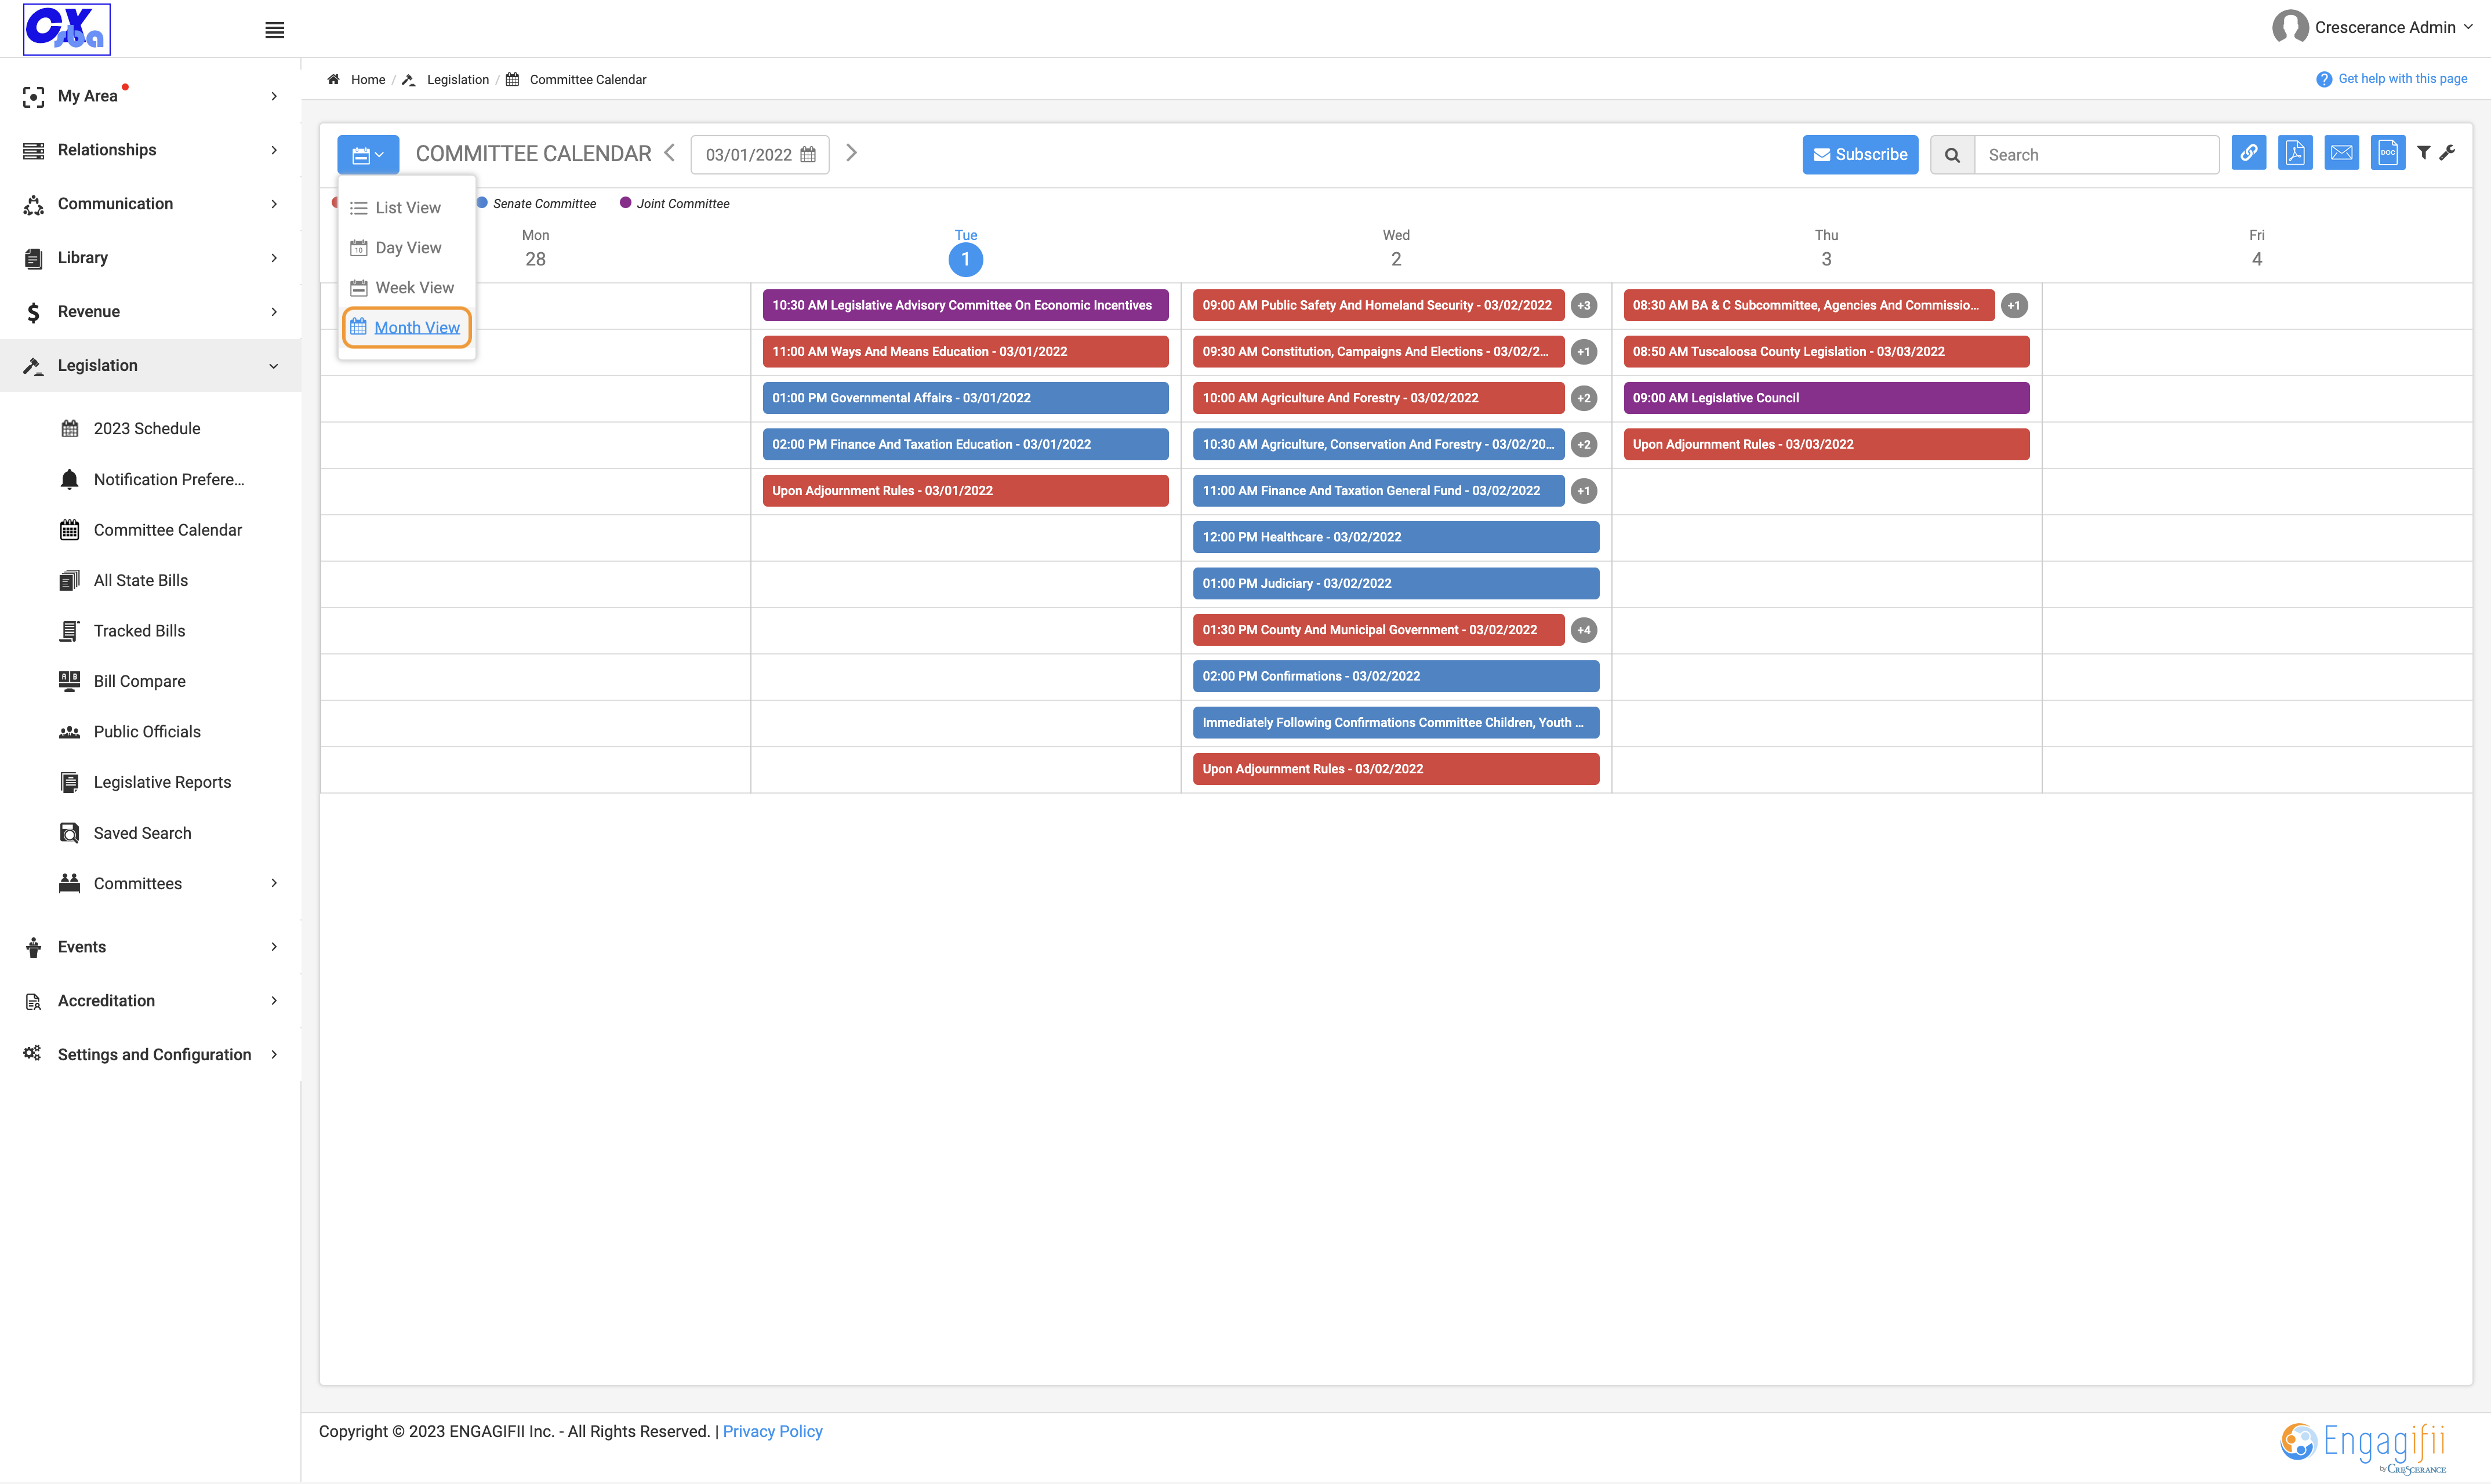Show +3 more events for Public Safety
The height and width of the screenshot is (1484, 2491).
(1583, 305)
